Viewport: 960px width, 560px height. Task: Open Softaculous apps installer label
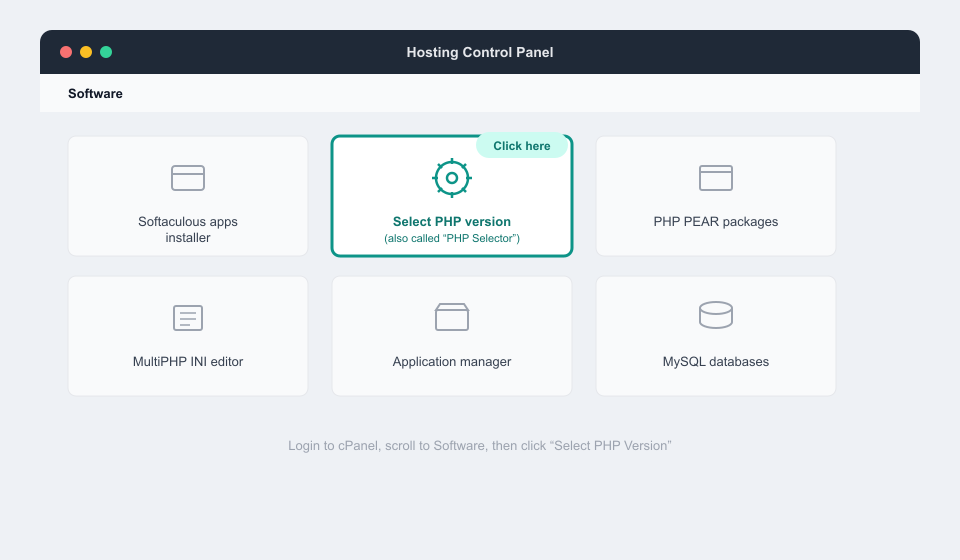tap(187, 230)
